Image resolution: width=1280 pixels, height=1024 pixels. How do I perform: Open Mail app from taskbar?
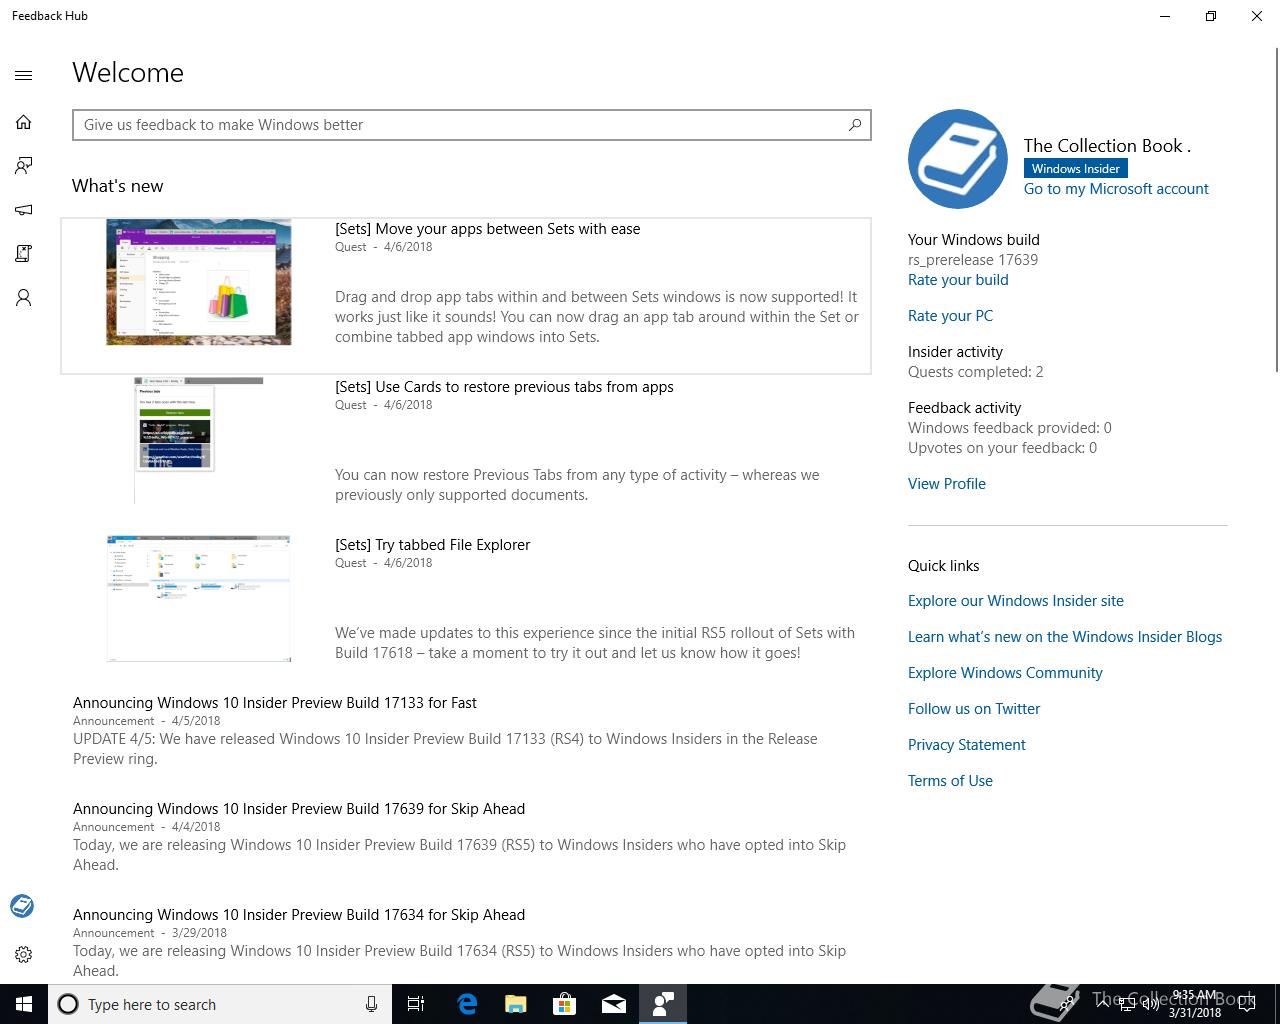pos(613,1004)
